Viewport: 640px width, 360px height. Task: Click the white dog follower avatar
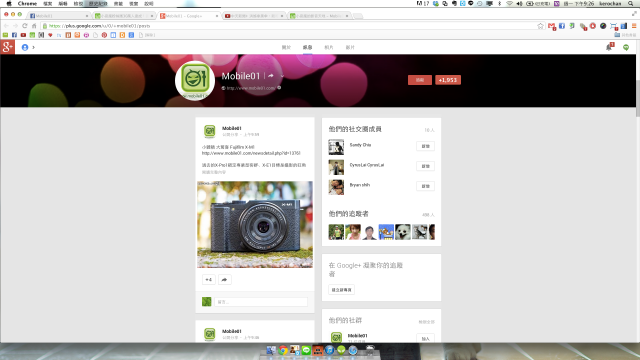(x=402, y=232)
